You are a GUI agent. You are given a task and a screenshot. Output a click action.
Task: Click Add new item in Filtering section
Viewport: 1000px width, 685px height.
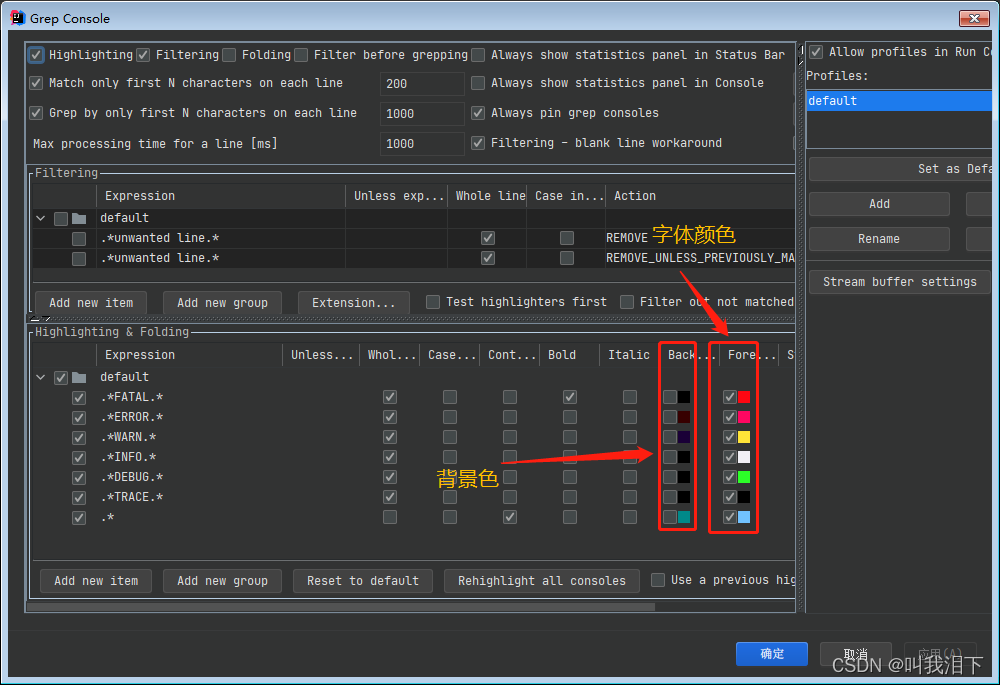point(91,303)
